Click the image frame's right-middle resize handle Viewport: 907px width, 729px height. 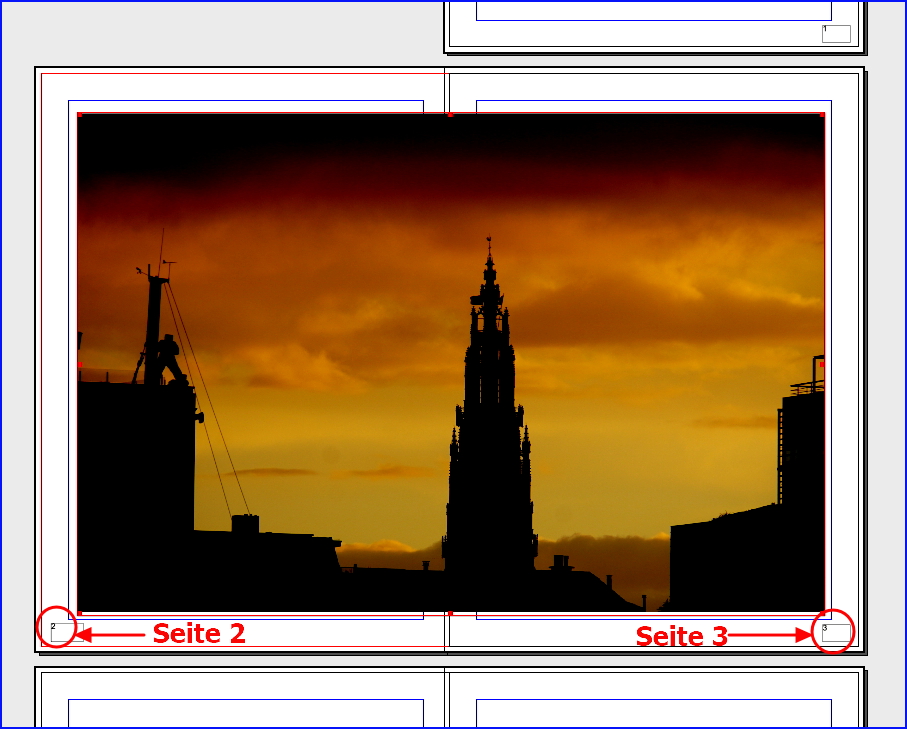[x=822, y=364]
